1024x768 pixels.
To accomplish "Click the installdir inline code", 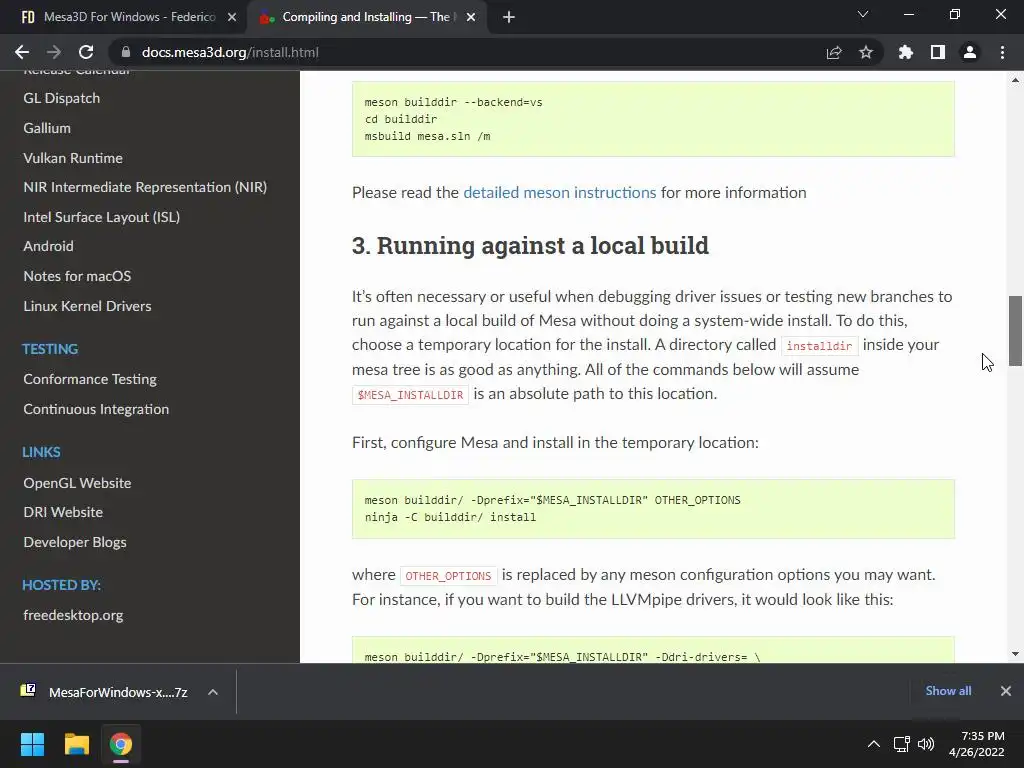I will (x=819, y=345).
